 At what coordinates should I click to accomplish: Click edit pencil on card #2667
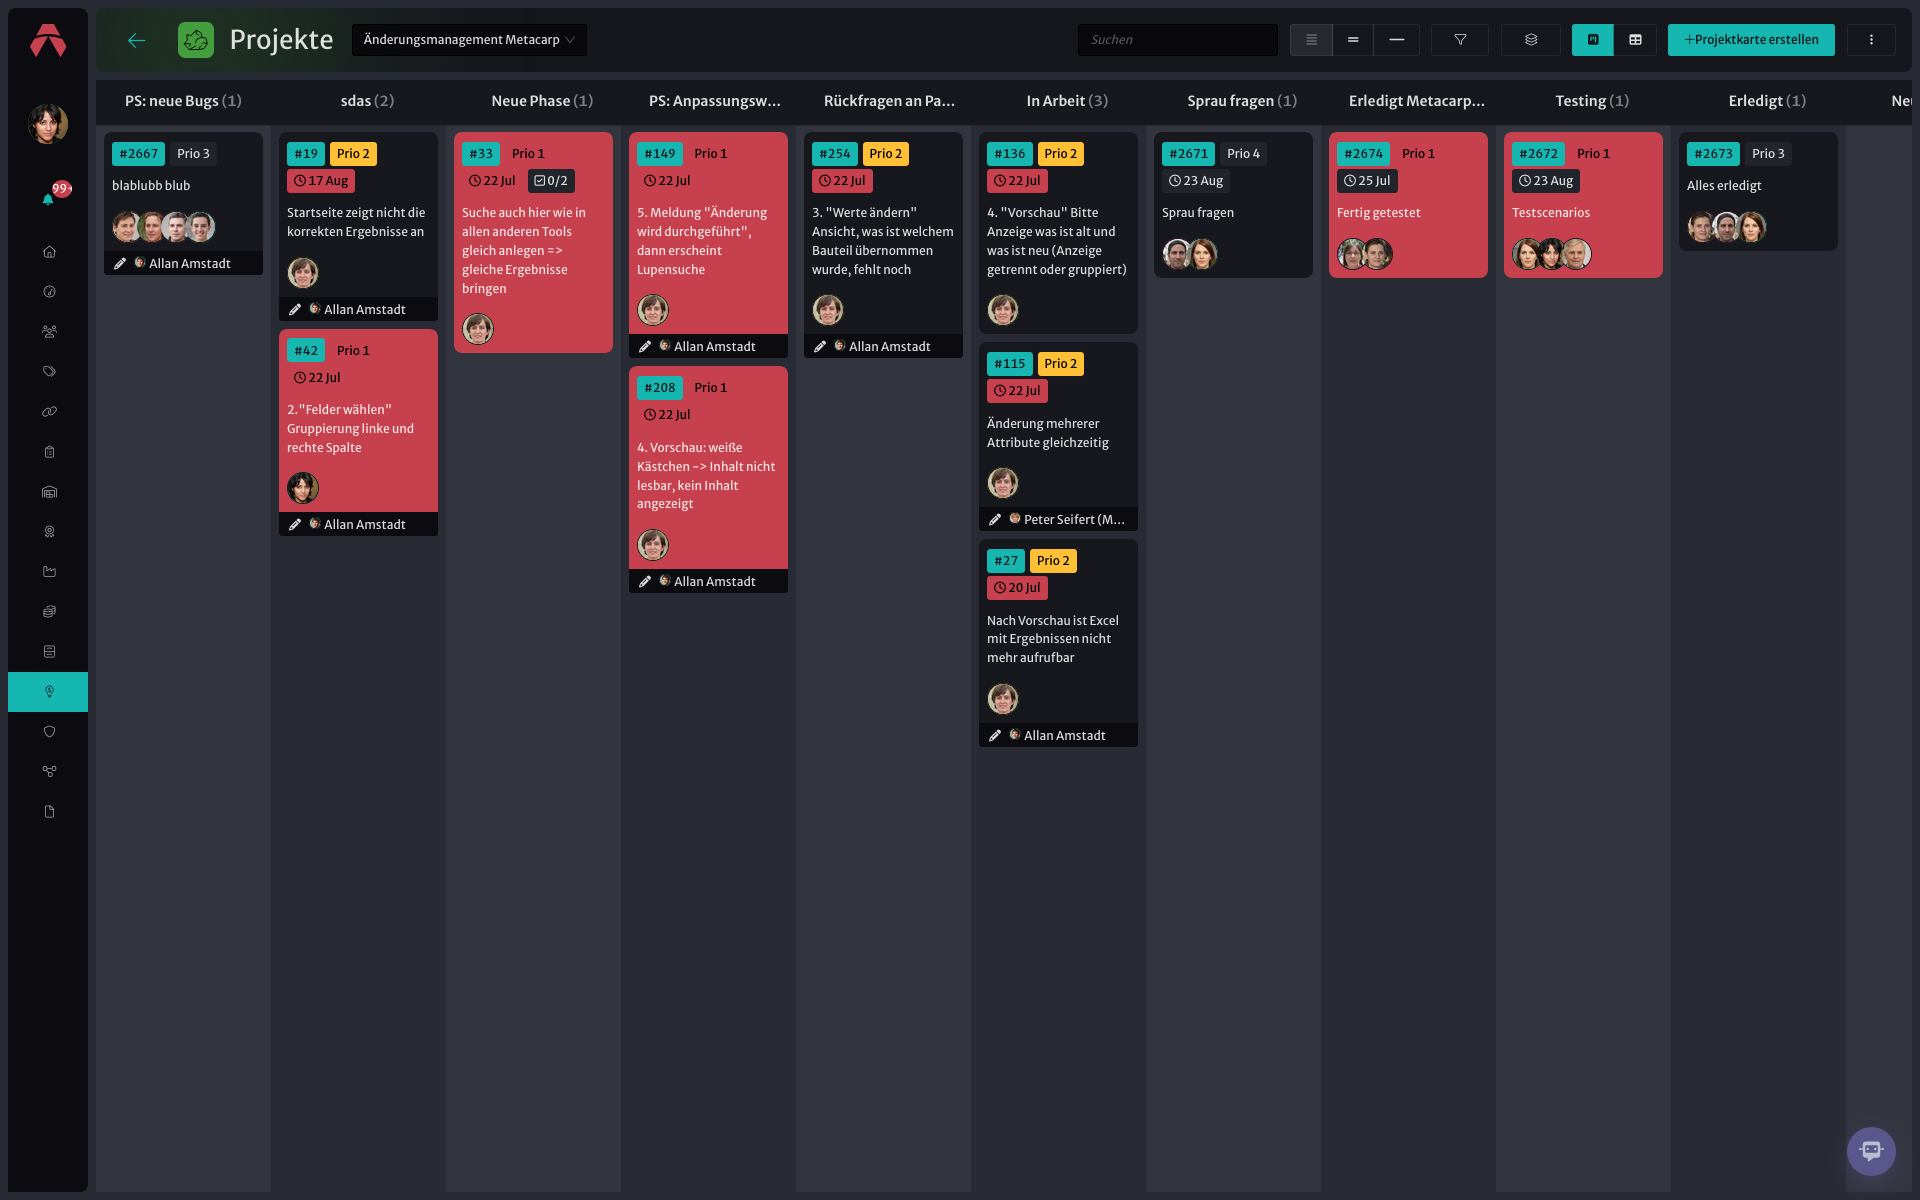point(120,264)
